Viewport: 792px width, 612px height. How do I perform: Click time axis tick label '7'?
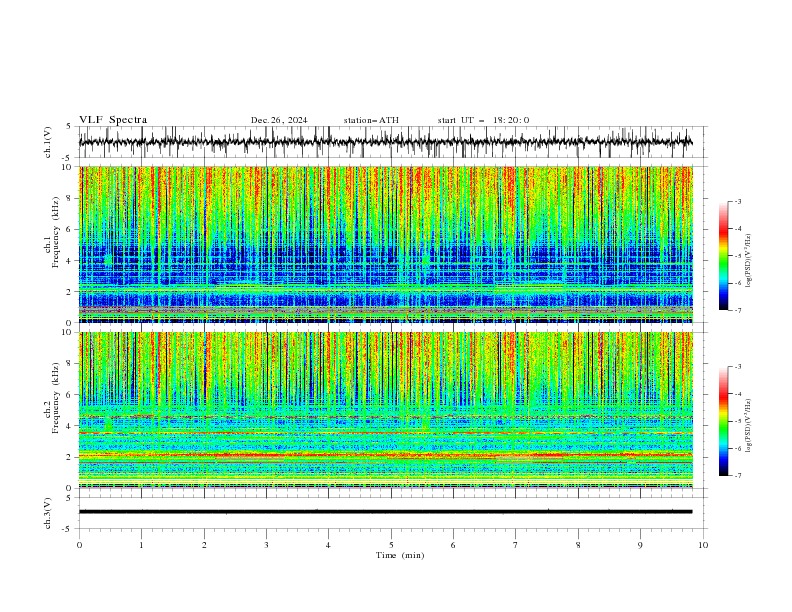(x=516, y=545)
